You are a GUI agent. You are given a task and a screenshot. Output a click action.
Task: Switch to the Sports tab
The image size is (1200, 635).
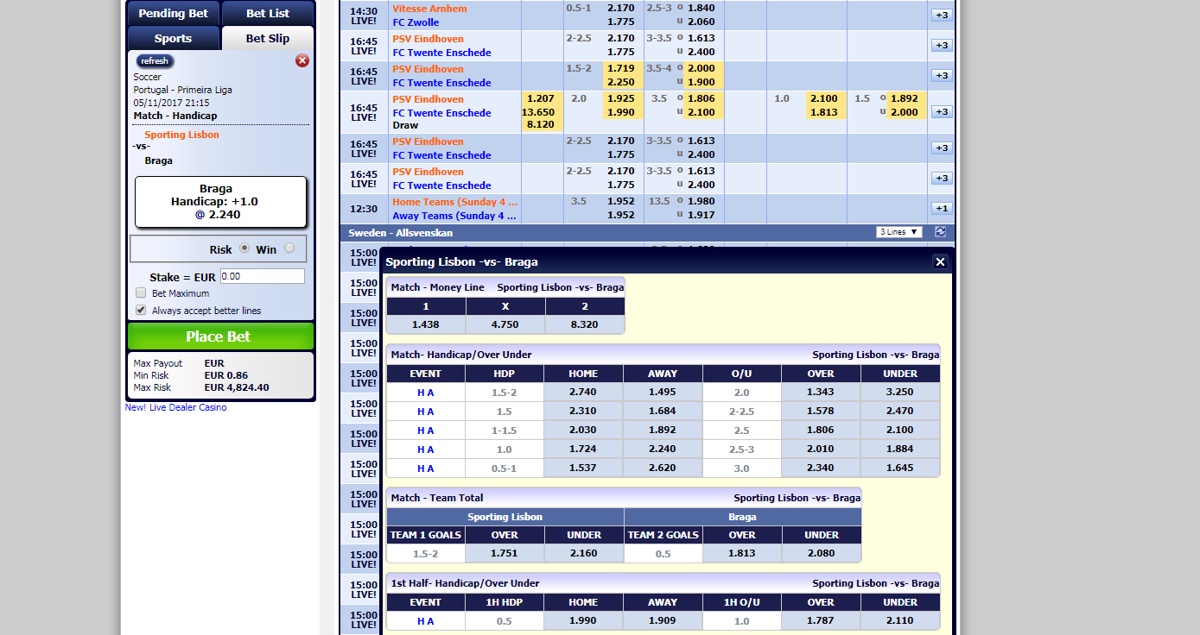[x=173, y=38]
